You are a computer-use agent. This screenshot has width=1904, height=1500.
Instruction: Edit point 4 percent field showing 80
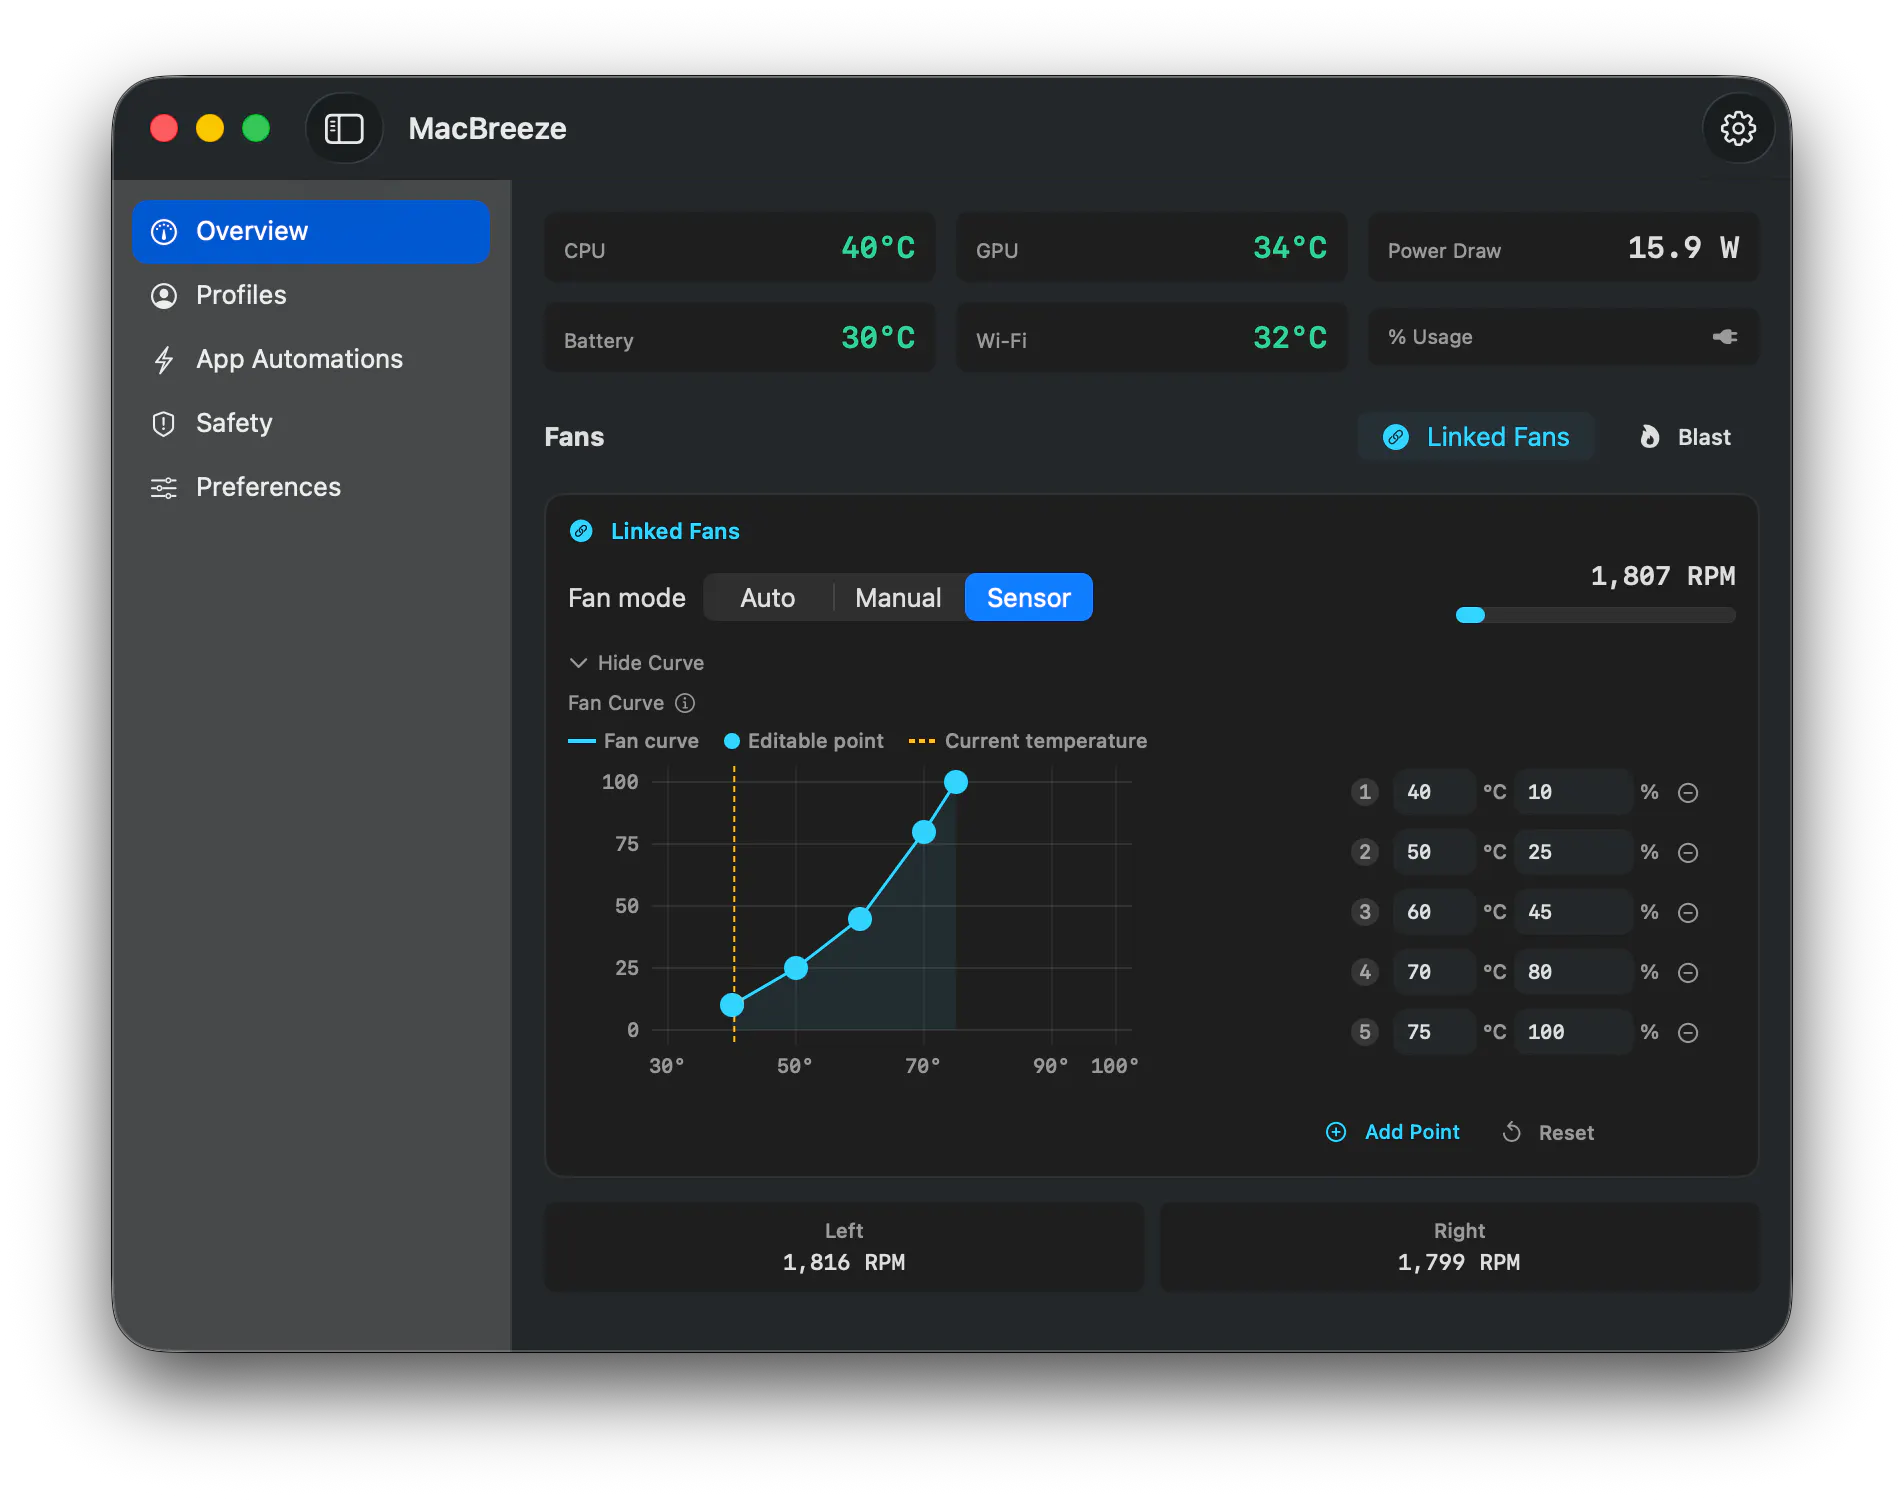[1573, 972]
